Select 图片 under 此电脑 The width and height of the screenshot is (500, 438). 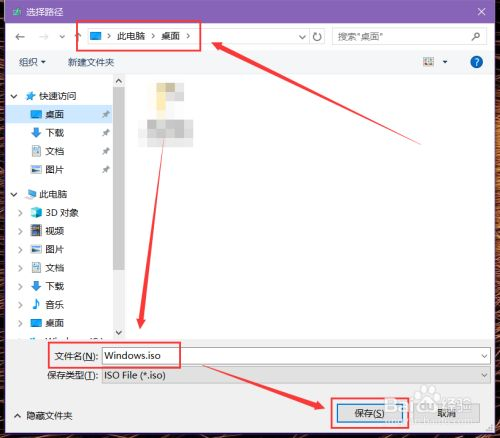(54, 249)
